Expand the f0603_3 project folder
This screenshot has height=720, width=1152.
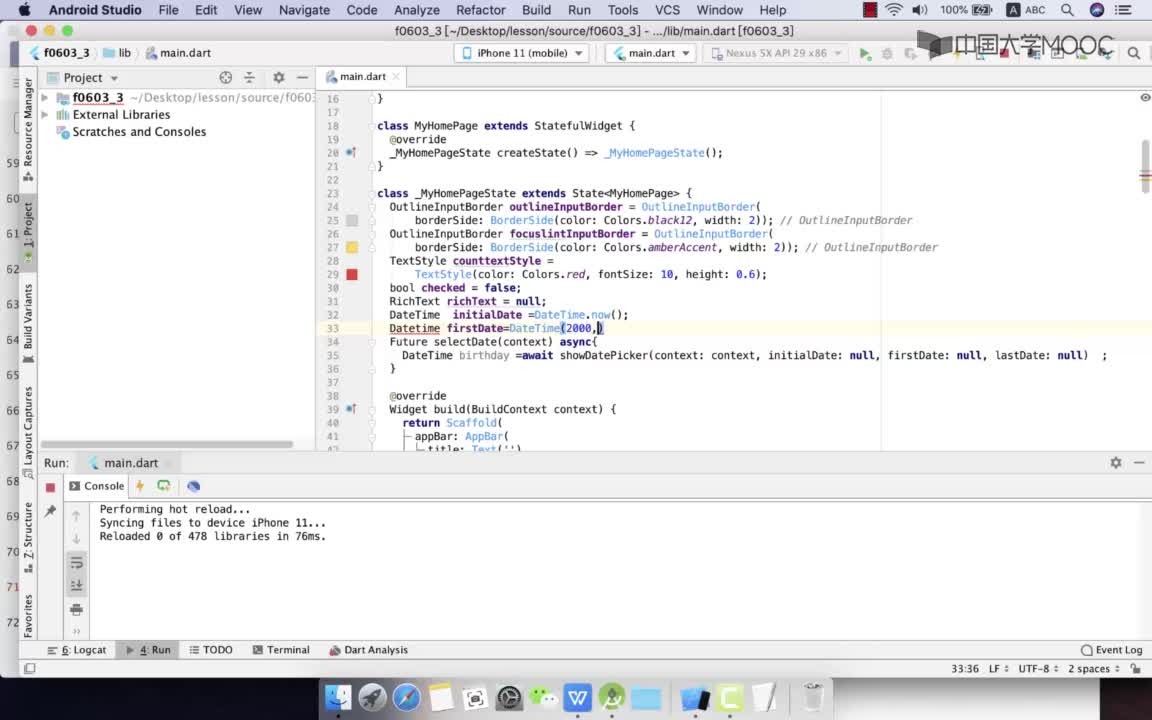pos(45,98)
